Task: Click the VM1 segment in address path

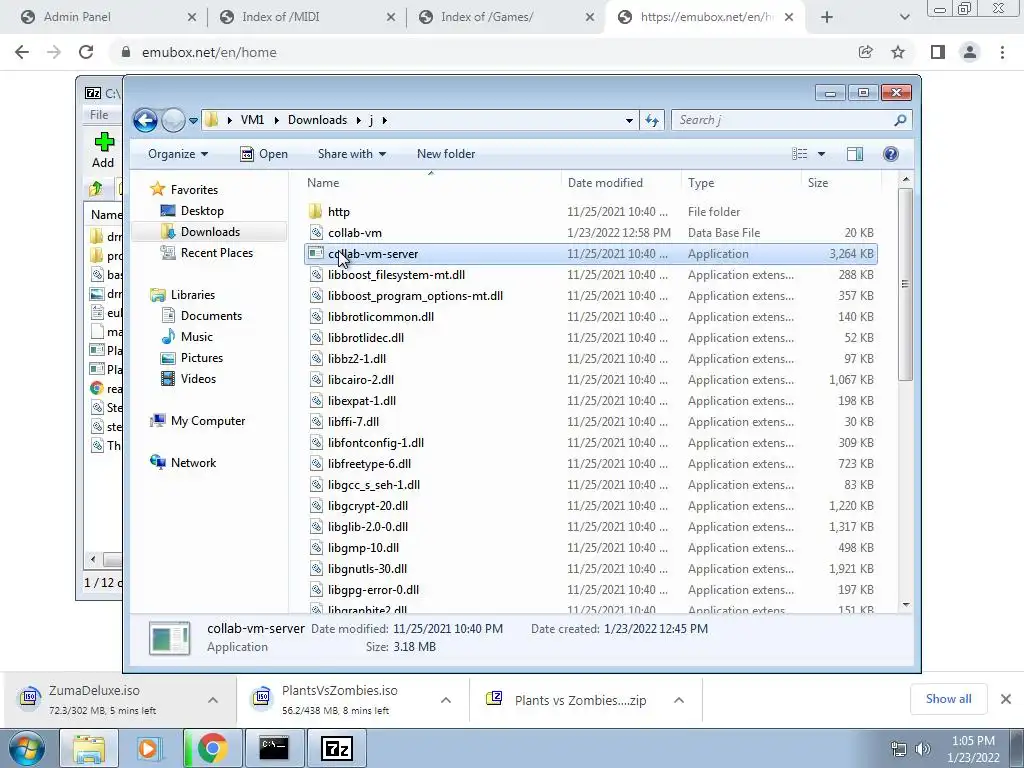Action: pos(252,120)
